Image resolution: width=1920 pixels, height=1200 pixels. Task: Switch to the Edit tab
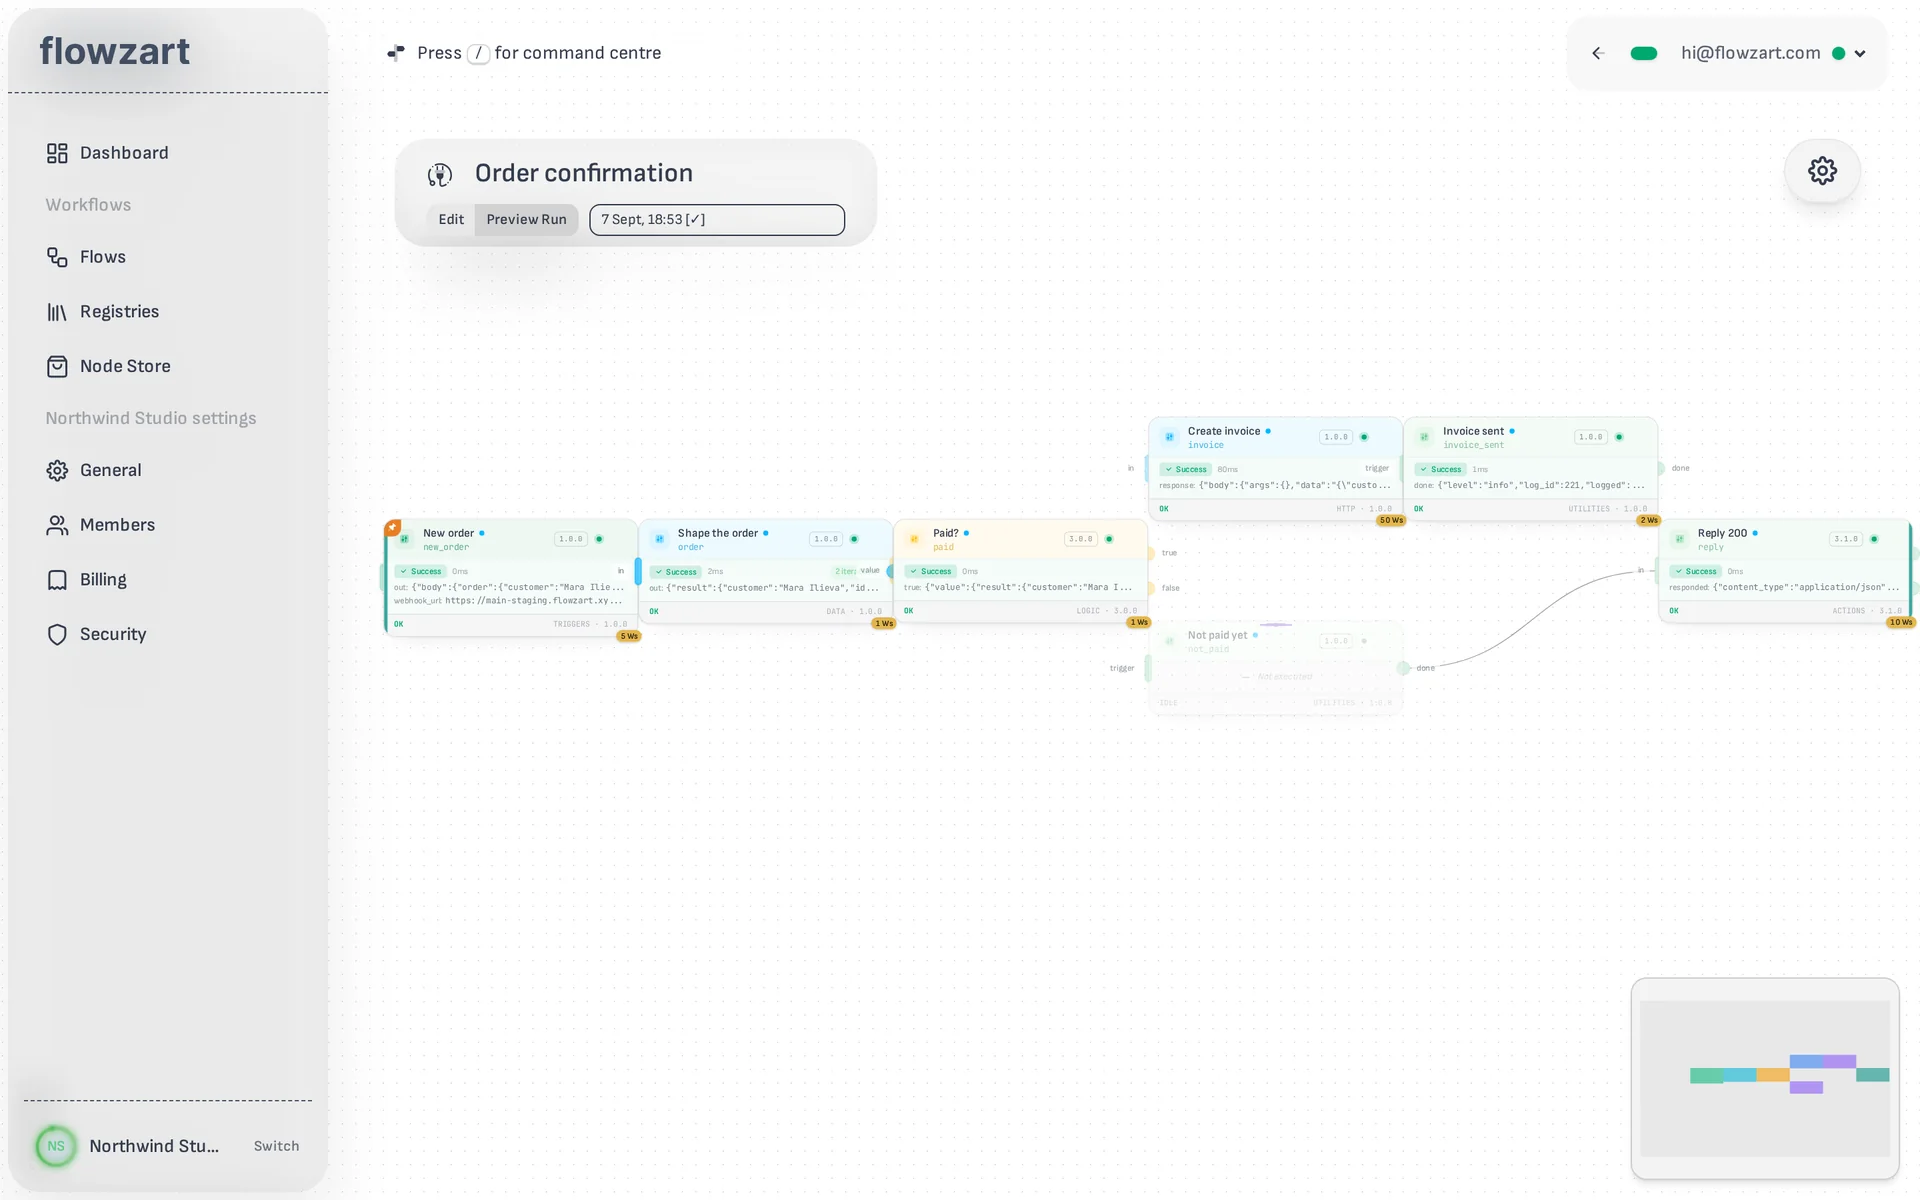point(451,220)
